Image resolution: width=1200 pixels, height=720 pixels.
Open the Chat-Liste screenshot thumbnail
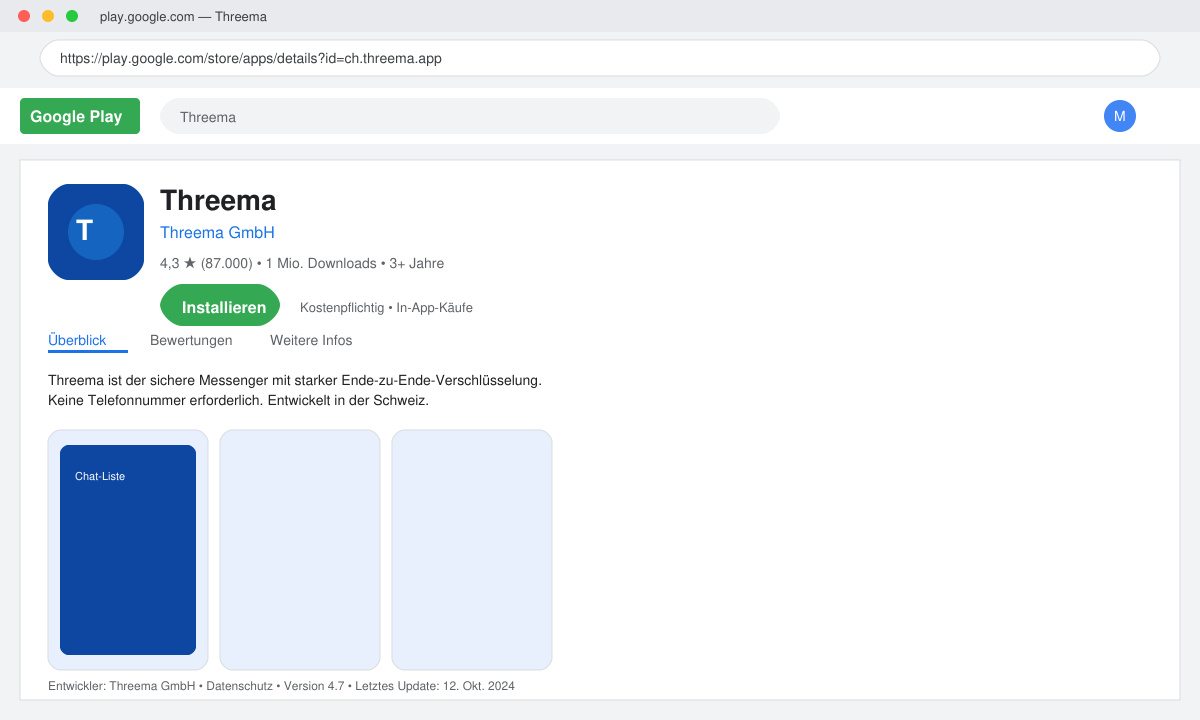128,550
